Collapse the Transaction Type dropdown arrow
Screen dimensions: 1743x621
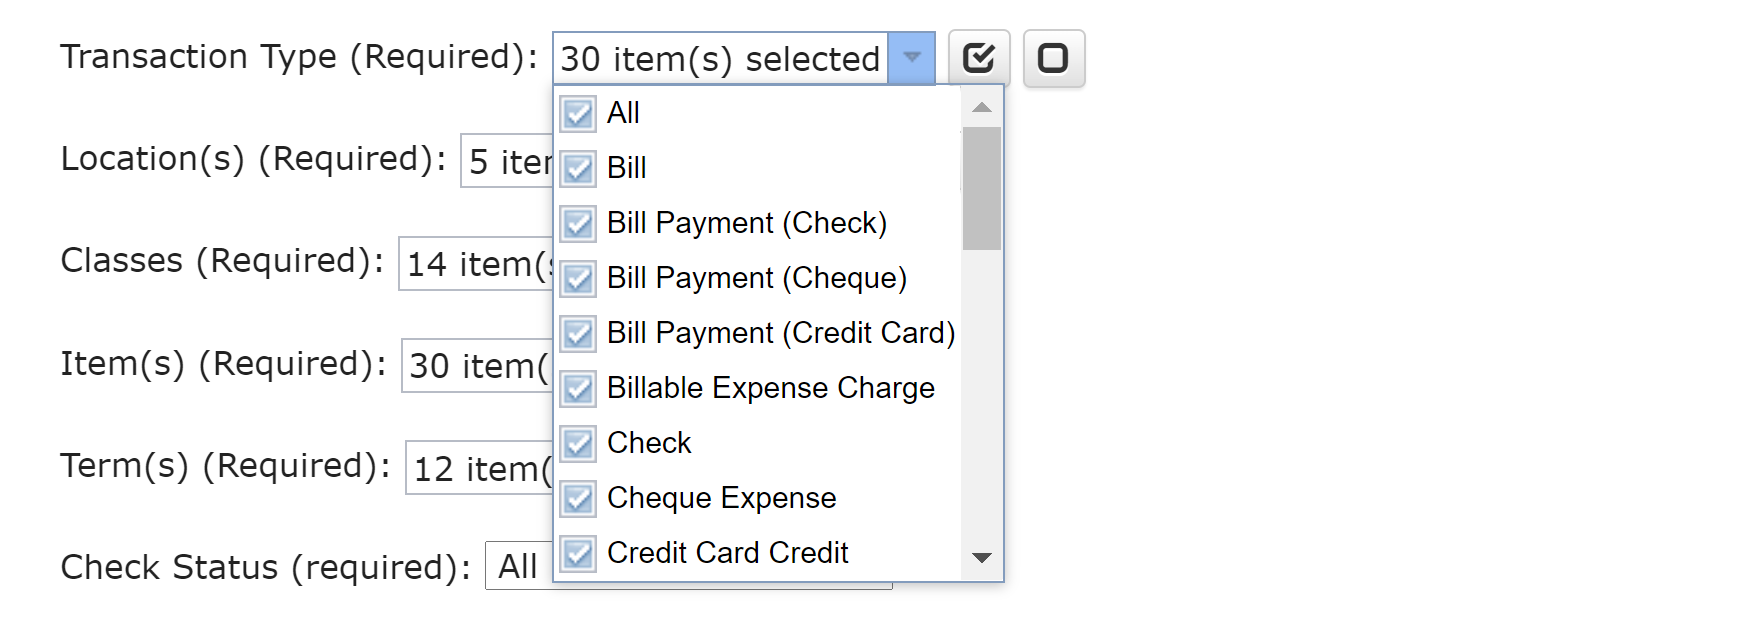(911, 58)
